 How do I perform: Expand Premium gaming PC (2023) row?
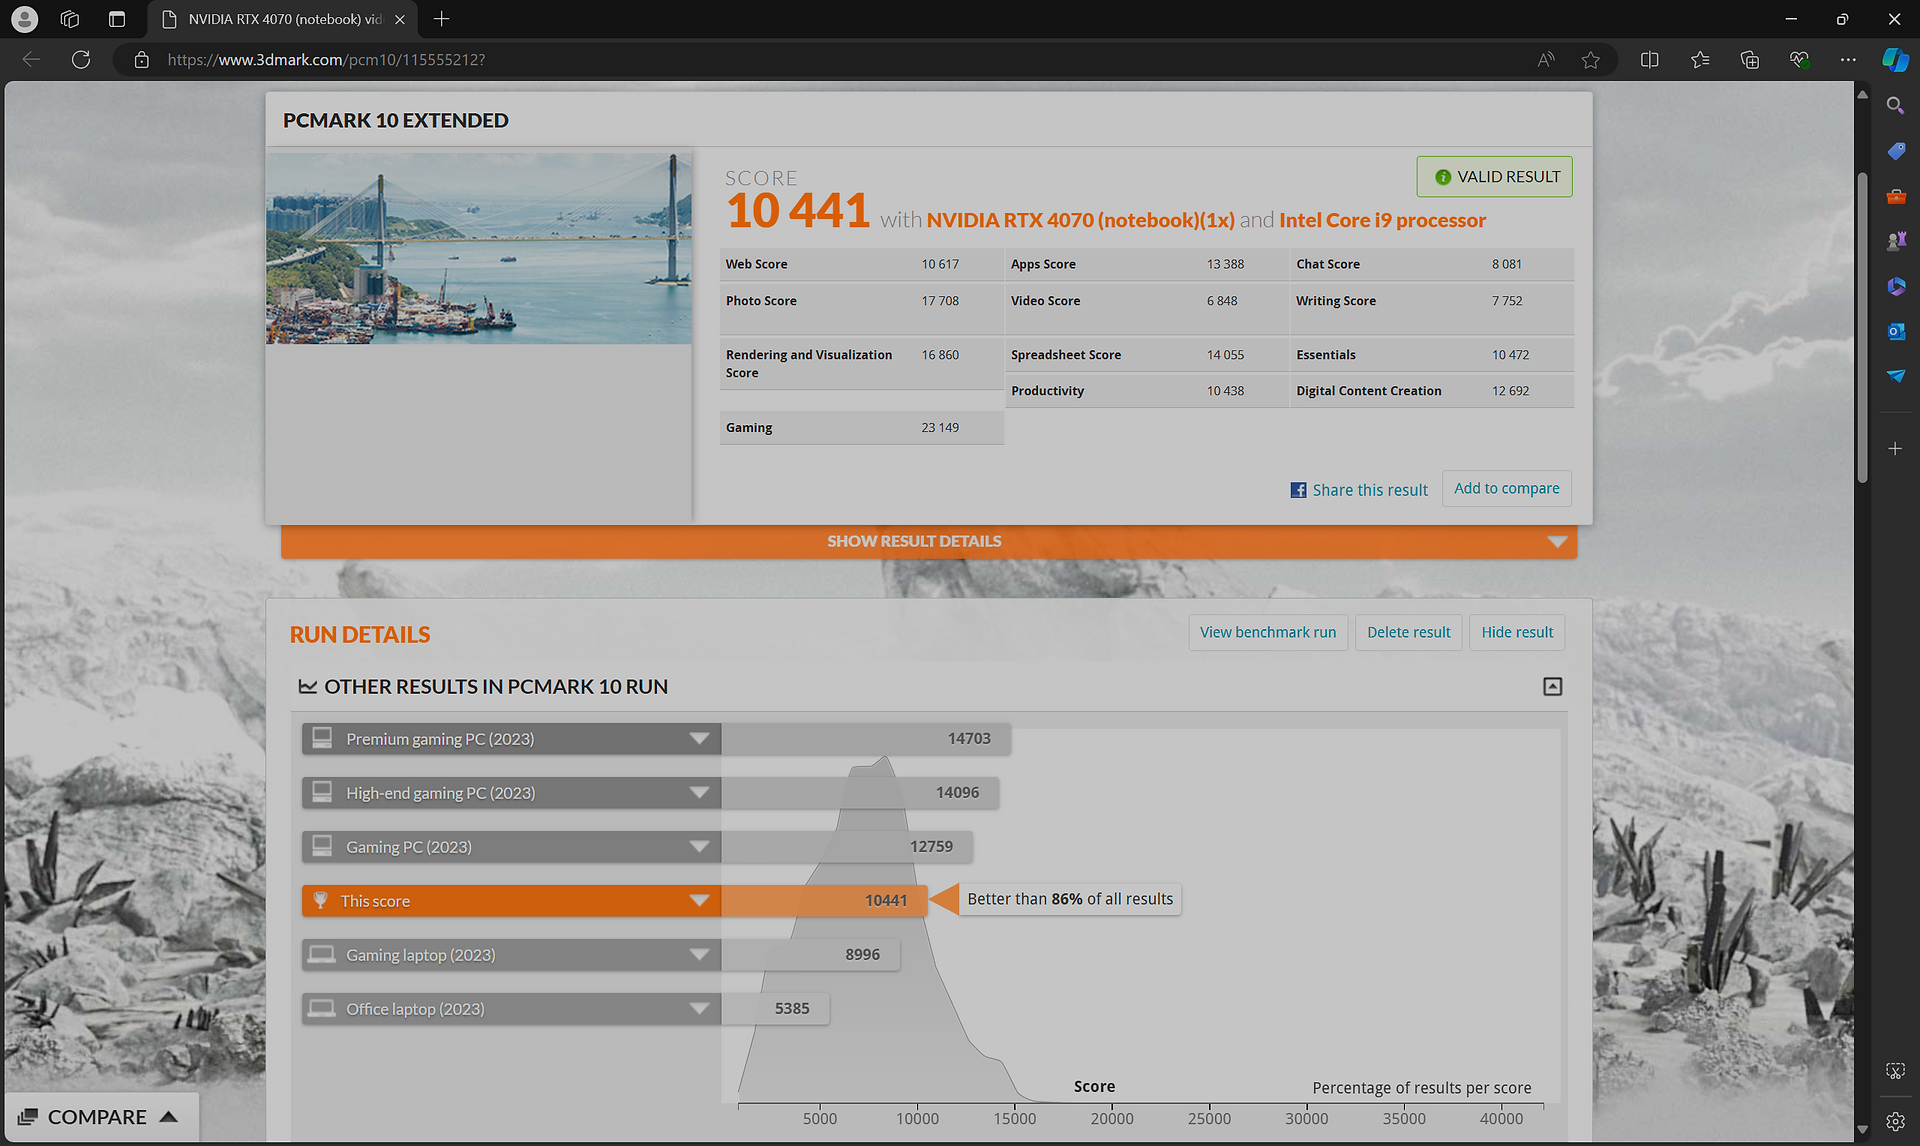click(x=511, y=739)
